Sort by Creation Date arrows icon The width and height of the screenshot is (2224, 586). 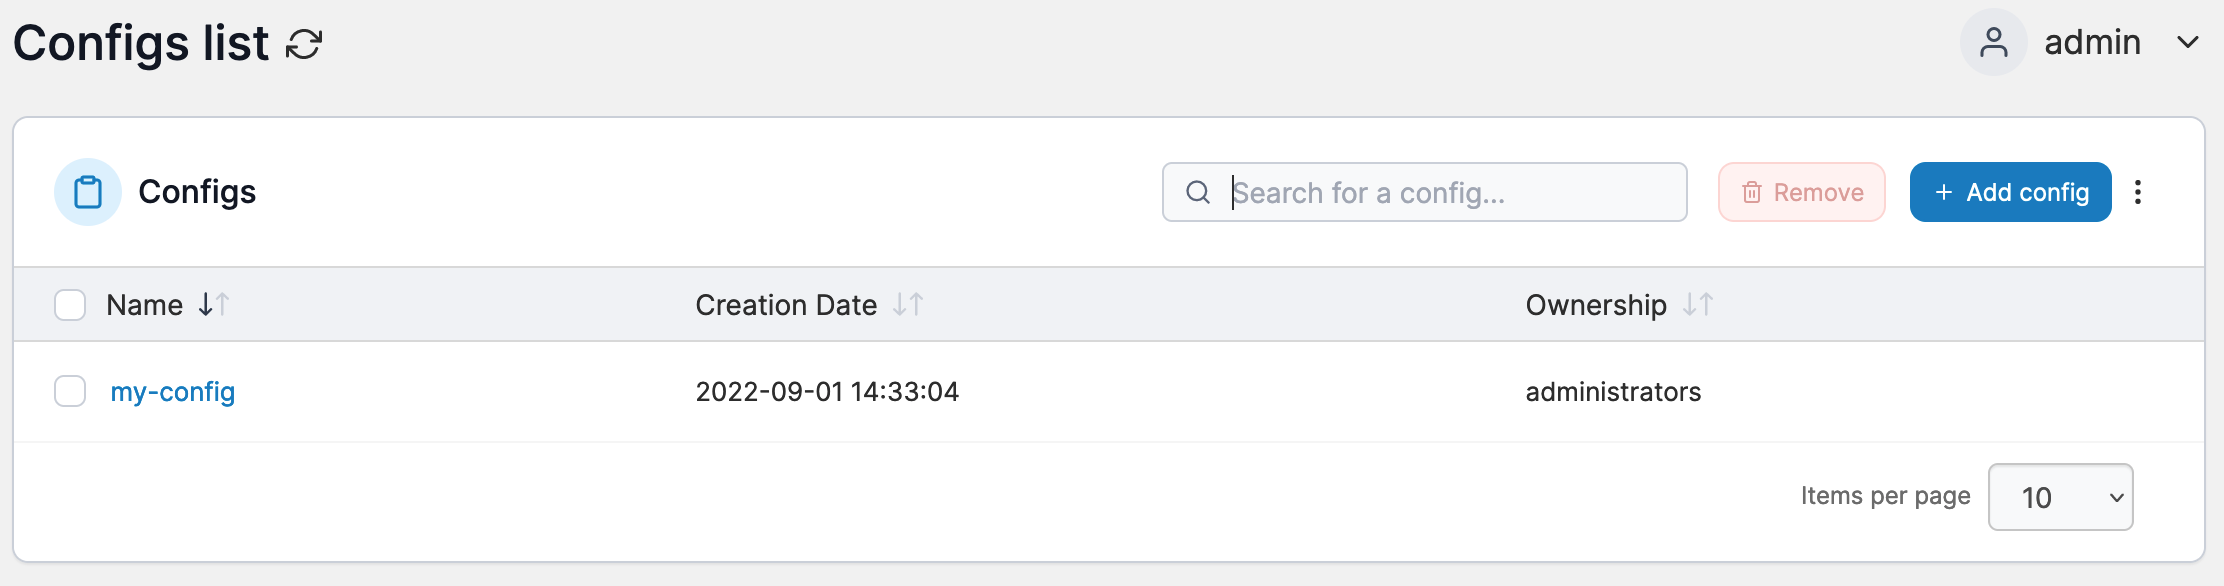click(x=908, y=304)
